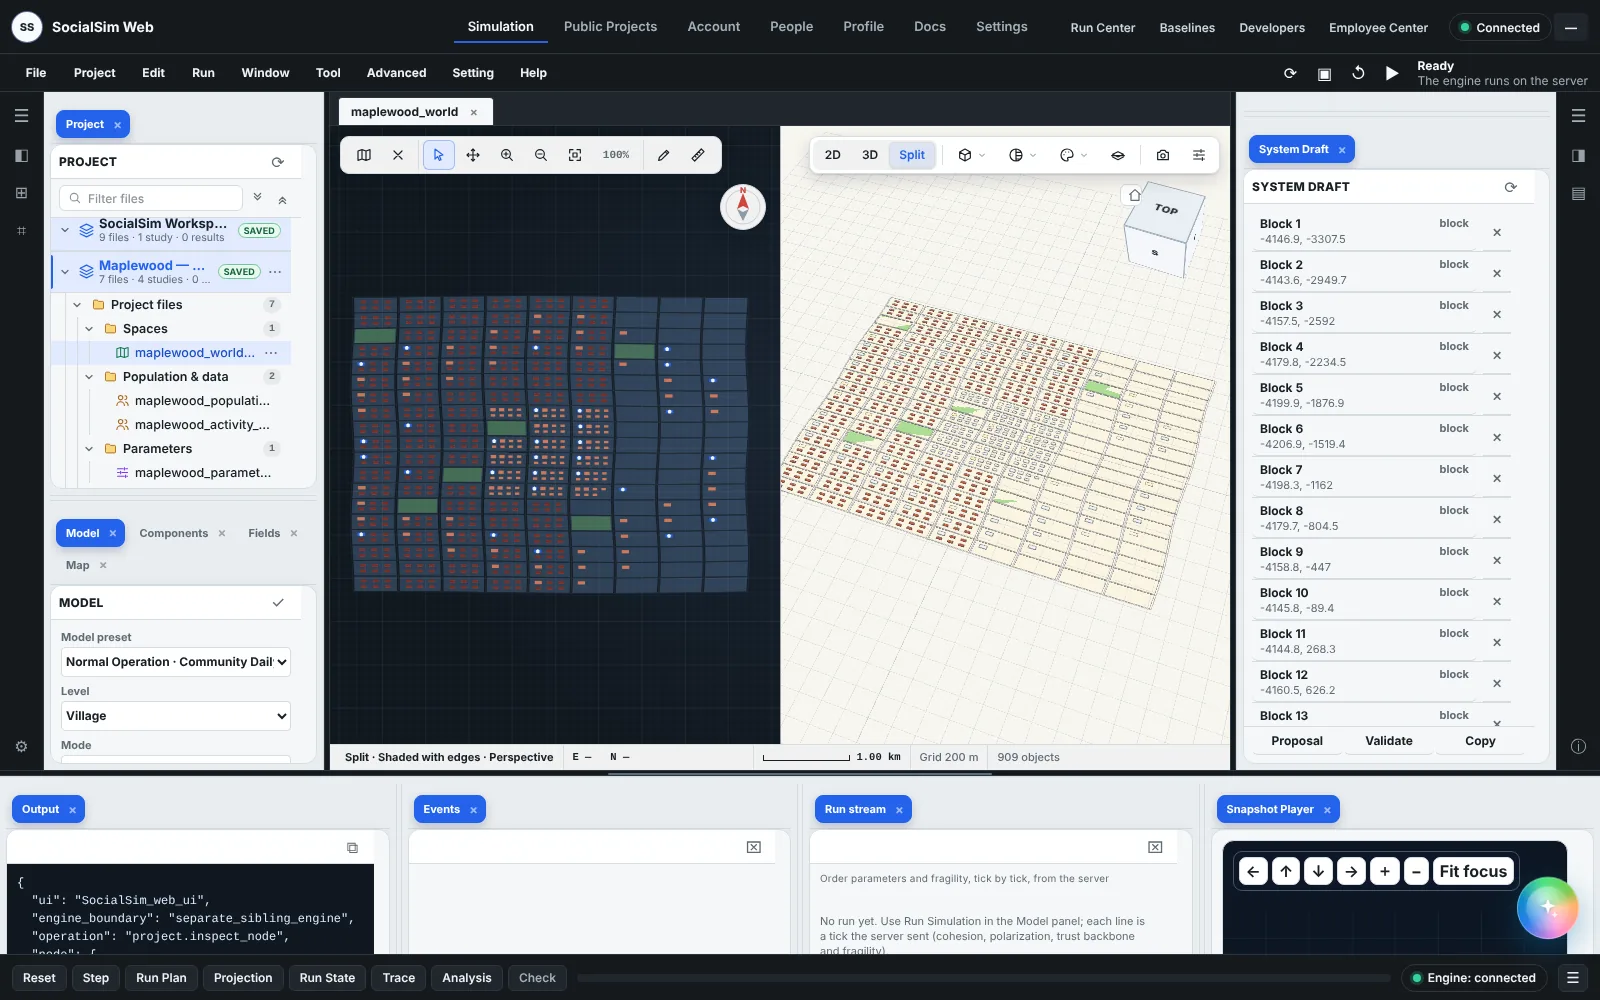Screen dimensions: 1600x1000
Task: Refresh the Project panel
Action: pos(278,162)
